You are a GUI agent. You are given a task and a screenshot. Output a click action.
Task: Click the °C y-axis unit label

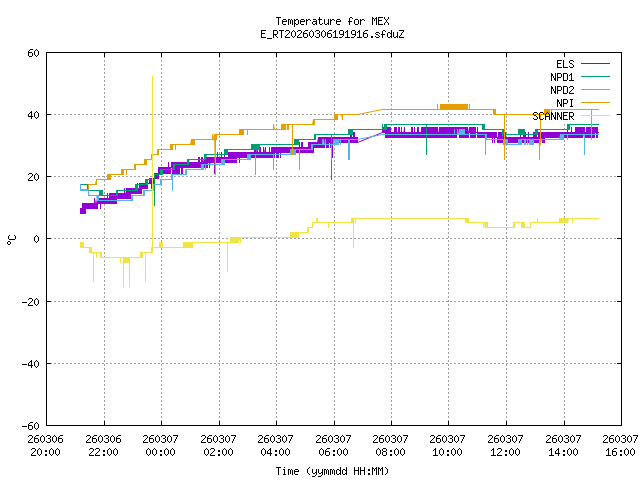click(x=11, y=239)
